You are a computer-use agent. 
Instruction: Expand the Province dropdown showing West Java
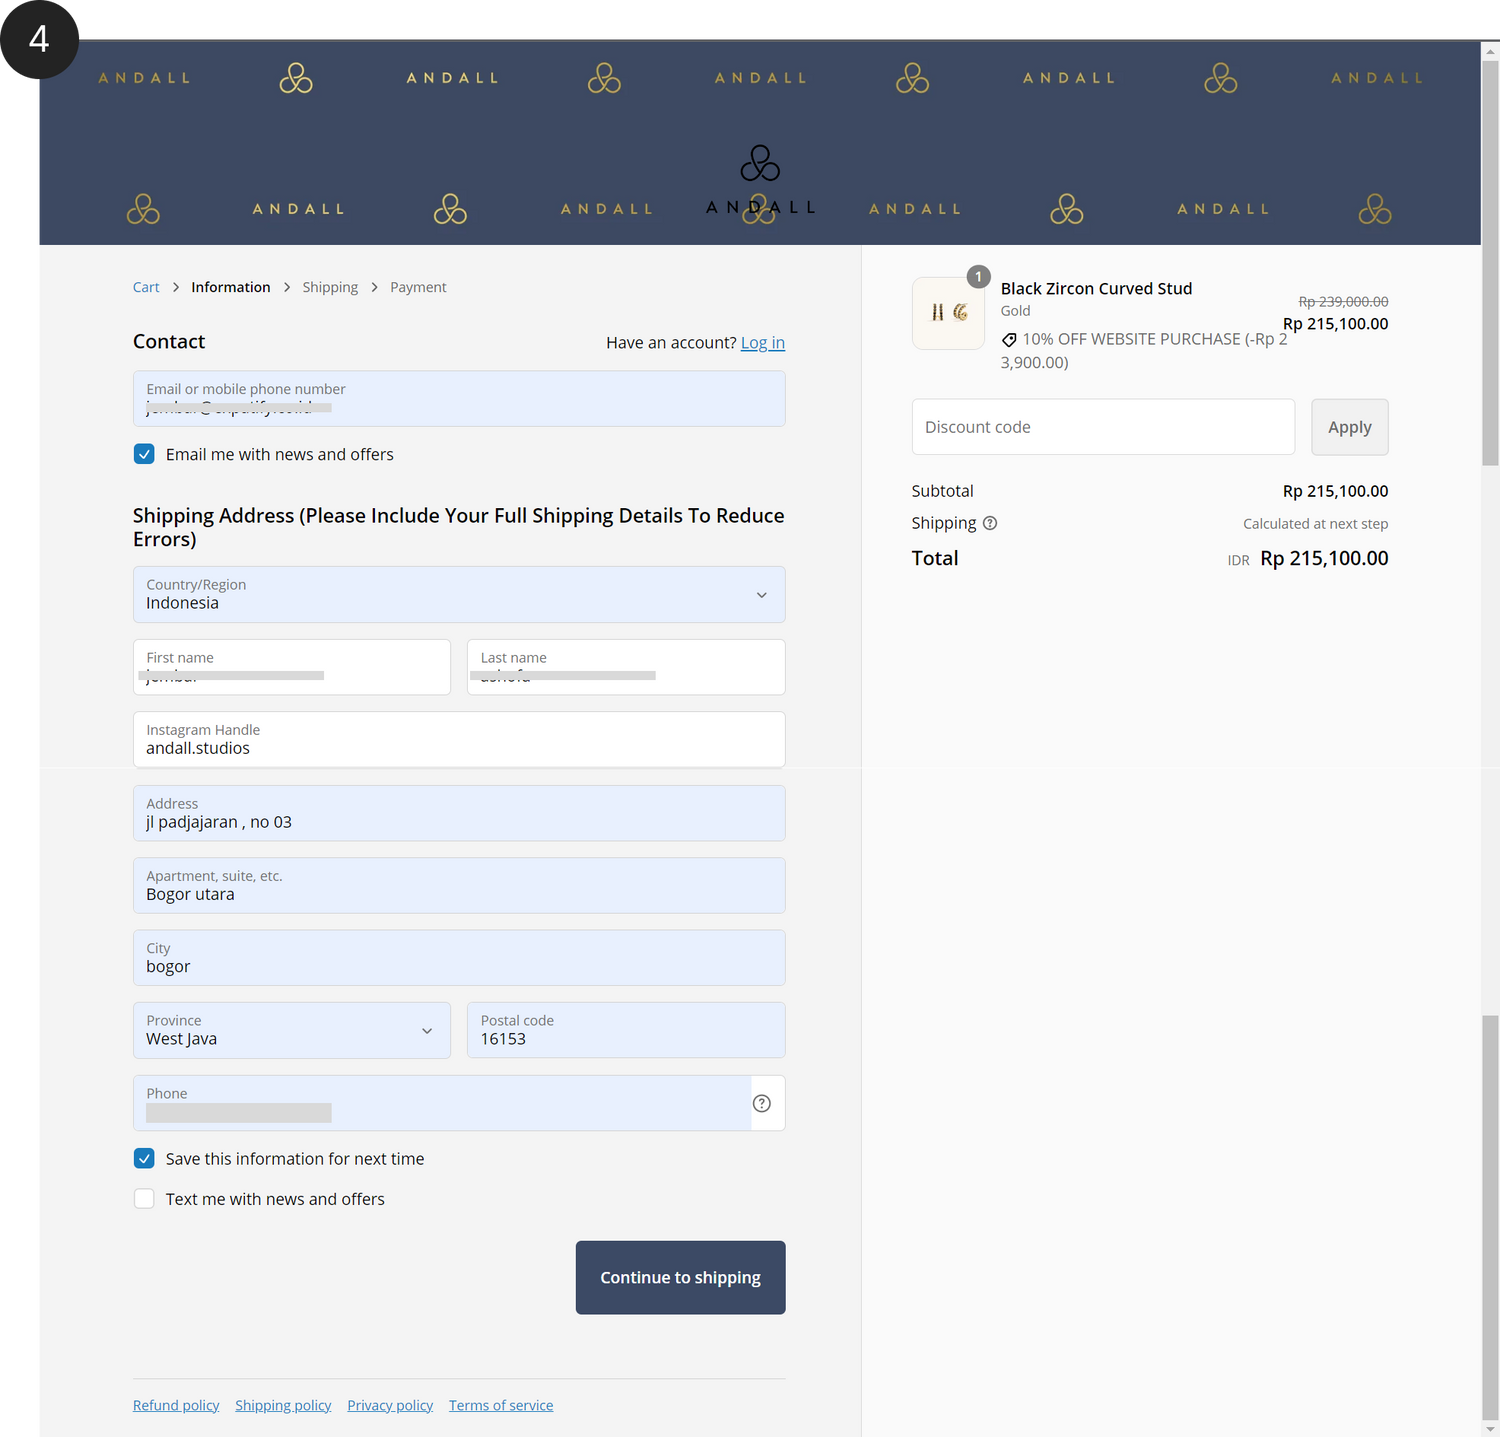click(x=291, y=1030)
